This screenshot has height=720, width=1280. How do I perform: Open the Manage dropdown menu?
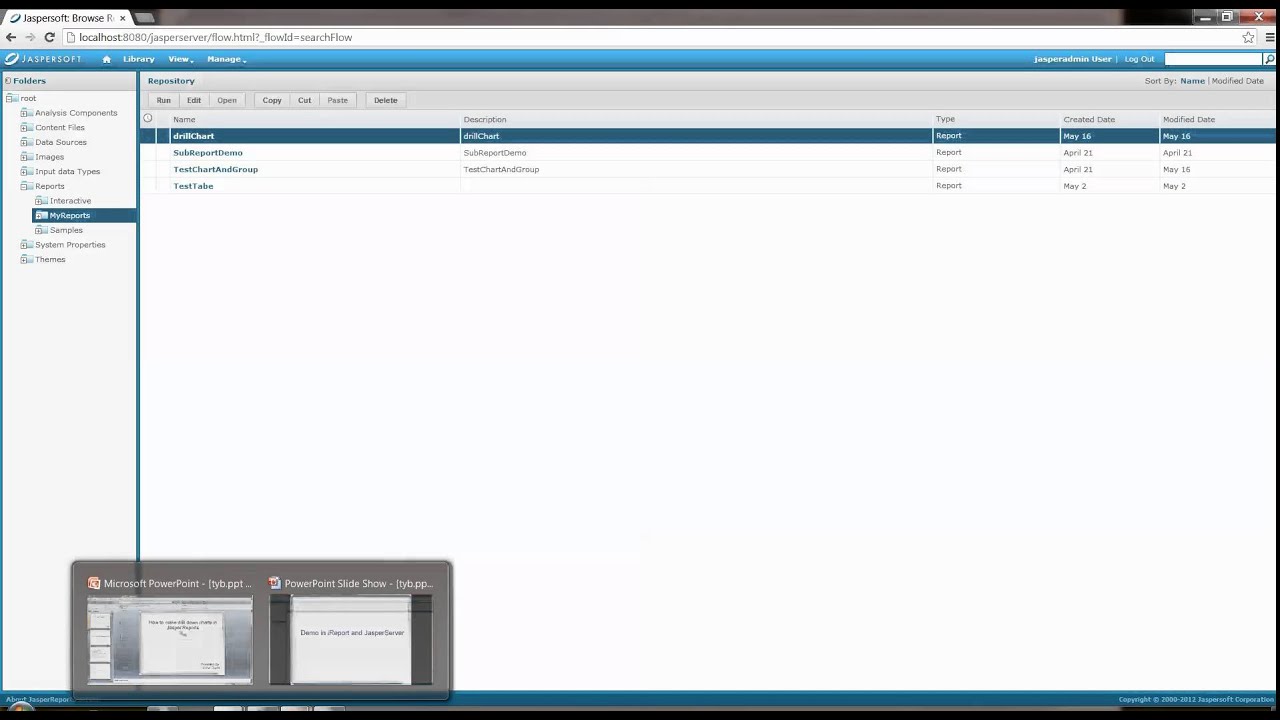226,59
